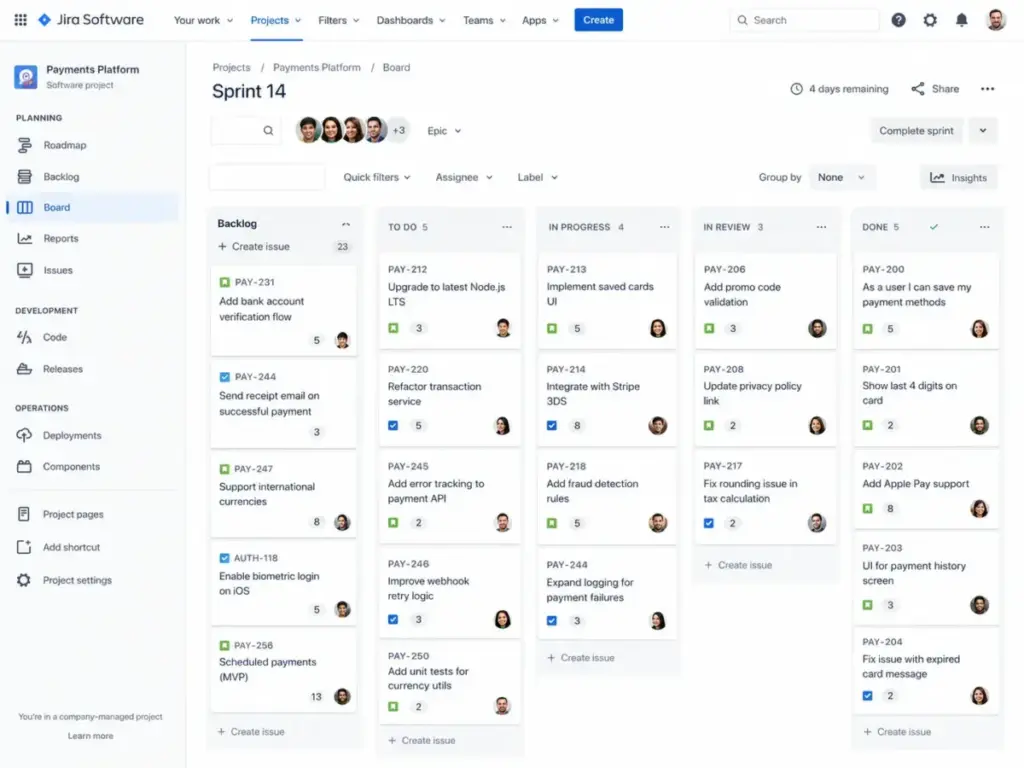The width and height of the screenshot is (1024, 768).
Task: Click the Project pages icon
Action: pos(24,514)
